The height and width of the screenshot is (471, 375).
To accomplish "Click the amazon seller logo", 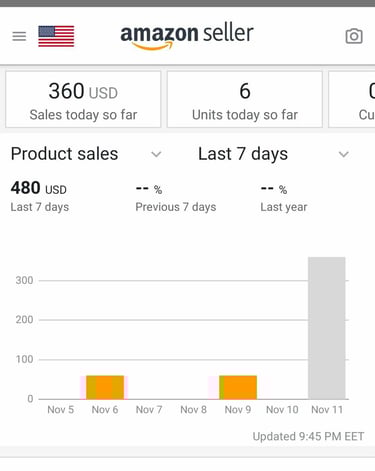I will 187,36.
